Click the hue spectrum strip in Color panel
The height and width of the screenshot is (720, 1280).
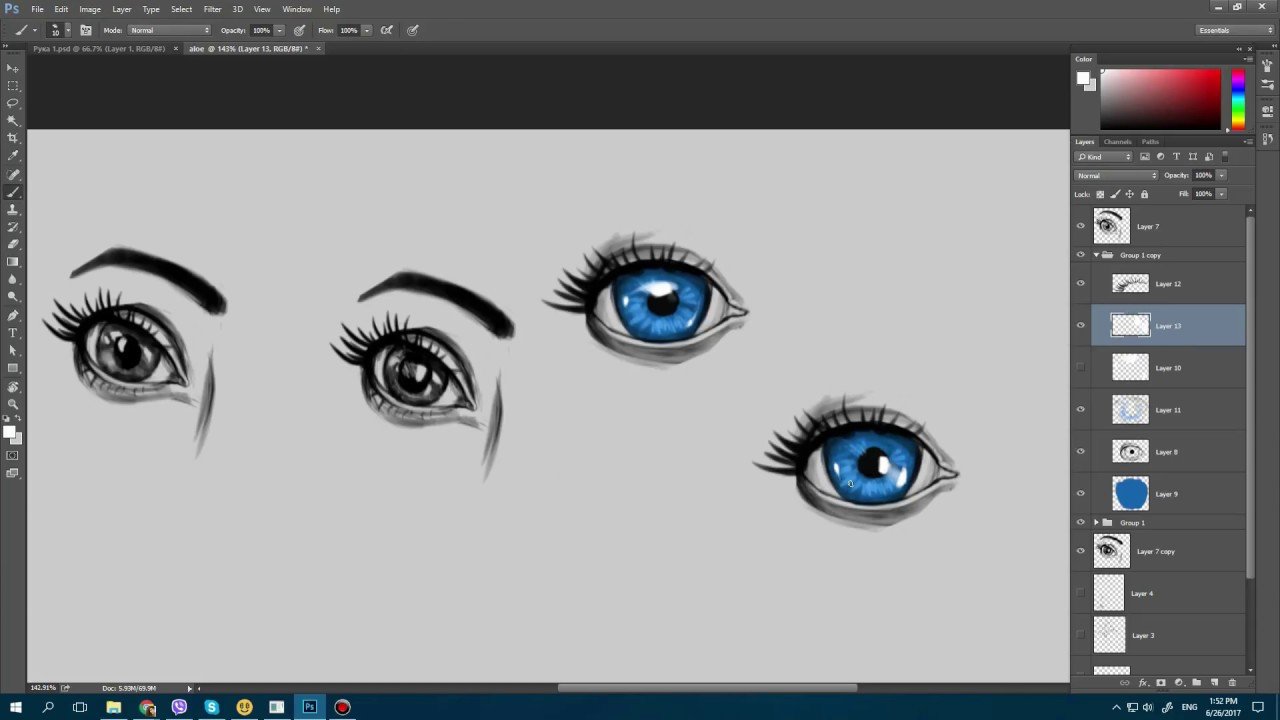[x=1238, y=98]
